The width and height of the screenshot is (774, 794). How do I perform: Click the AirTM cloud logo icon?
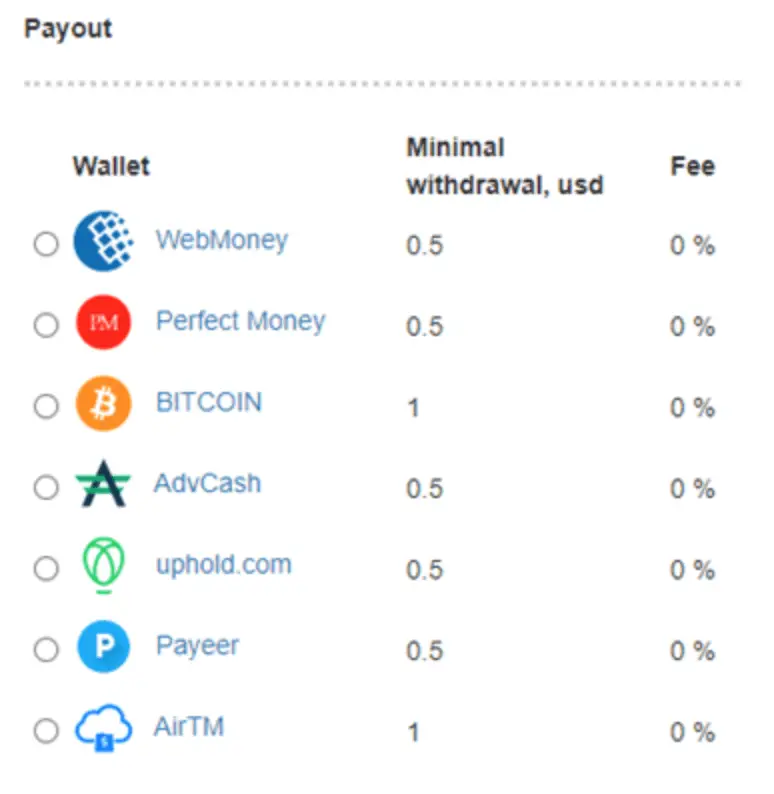coord(104,728)
